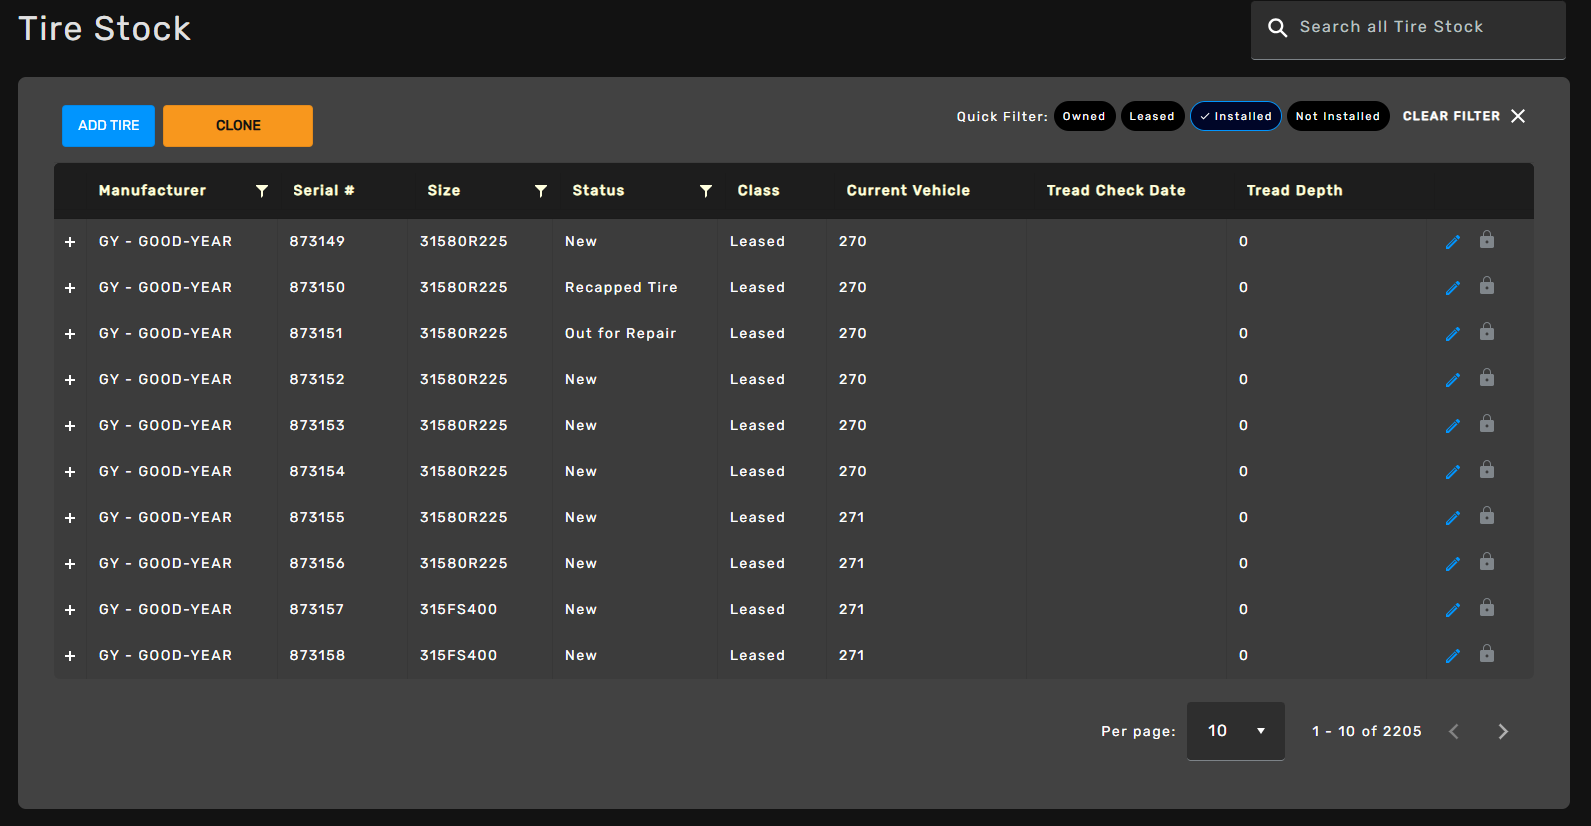This screenshot has height=826, width=1591.
Task: Click the search magnifier icon
Action: coord(1277,28)
